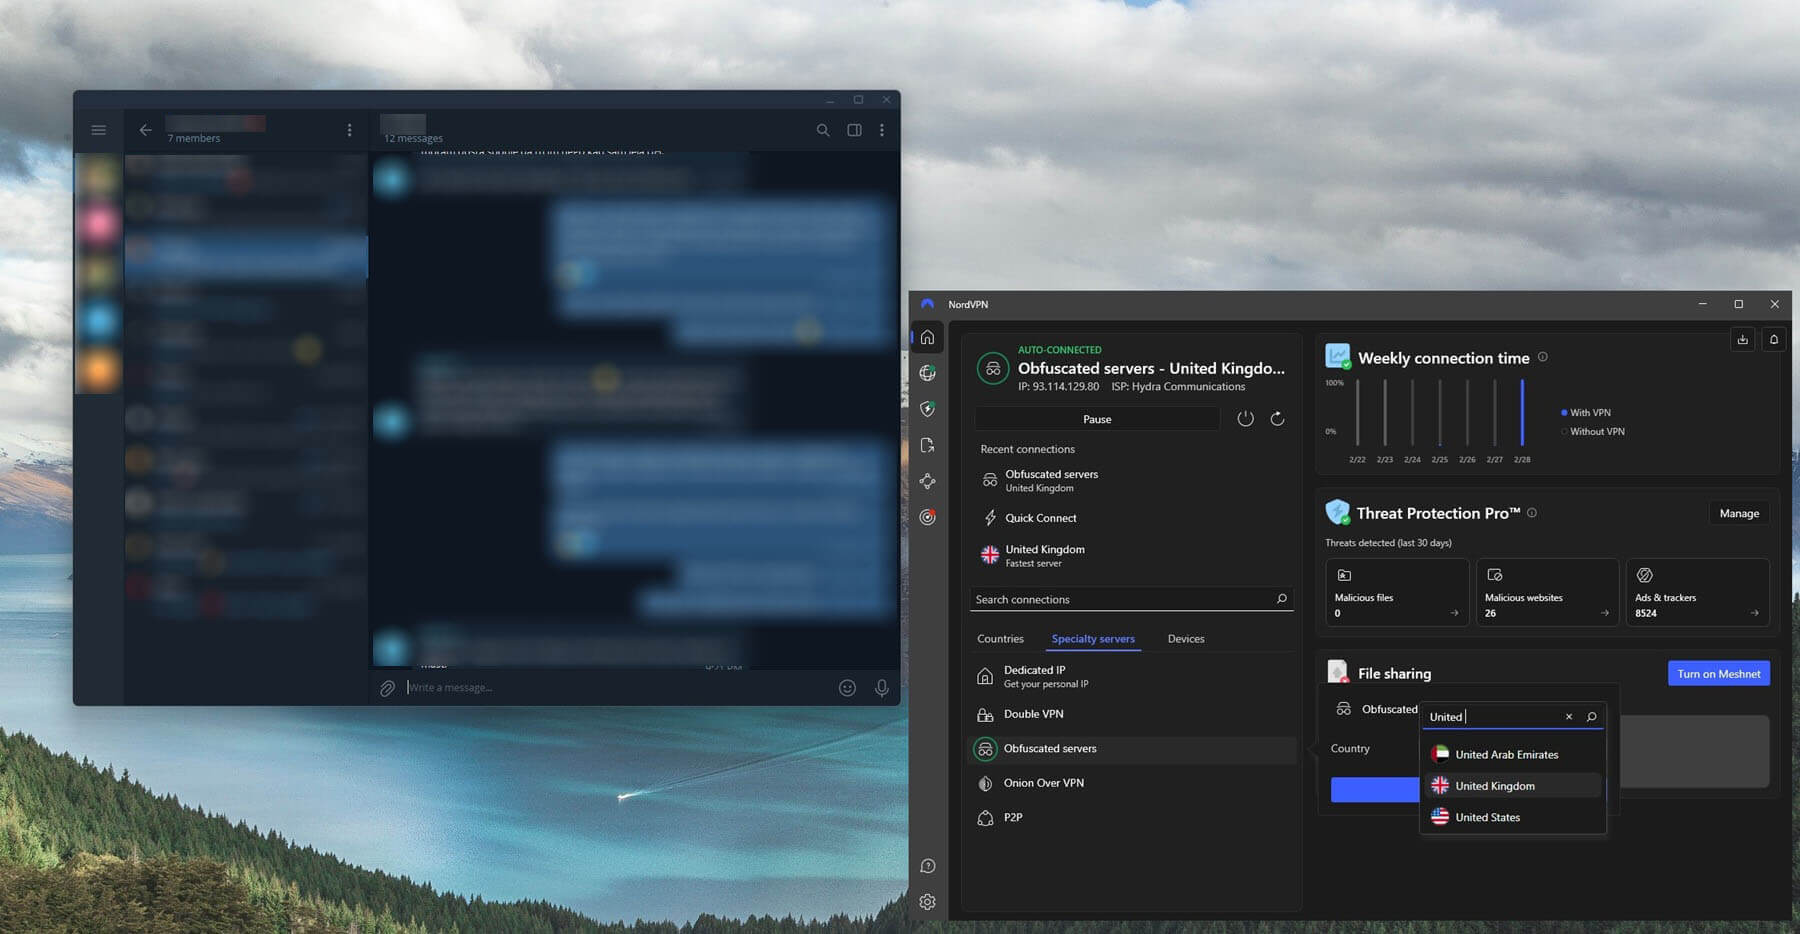1800x934 pixels.
Task: Open the Meshnet nodes icon in sidebar
Action: [x=927, y=481]
